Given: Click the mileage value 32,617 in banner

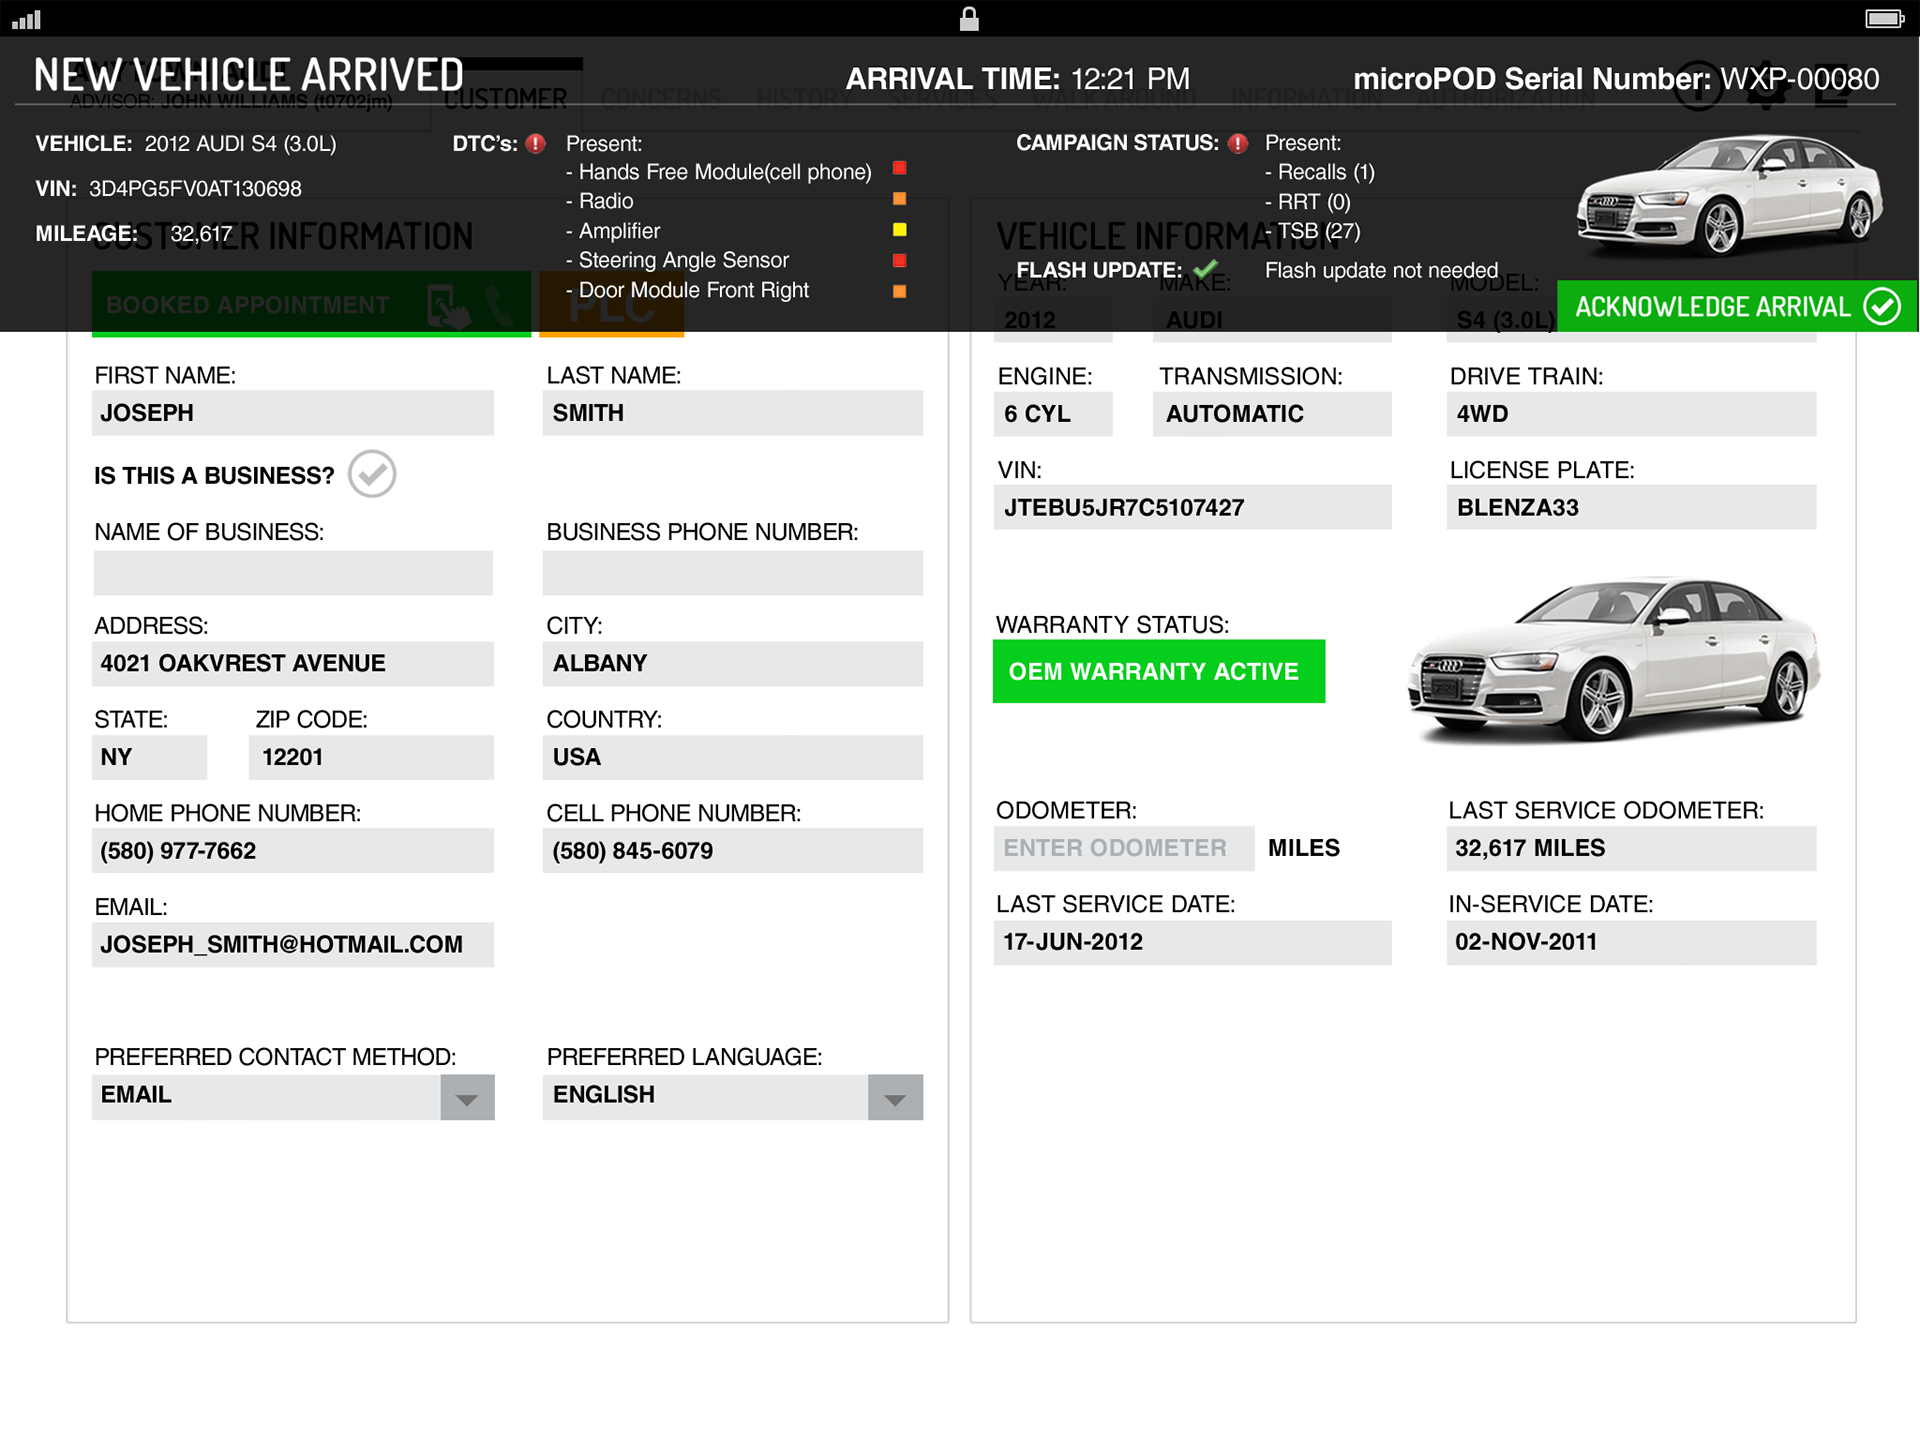Looking at the screenshot, I should tap(201, 234).
